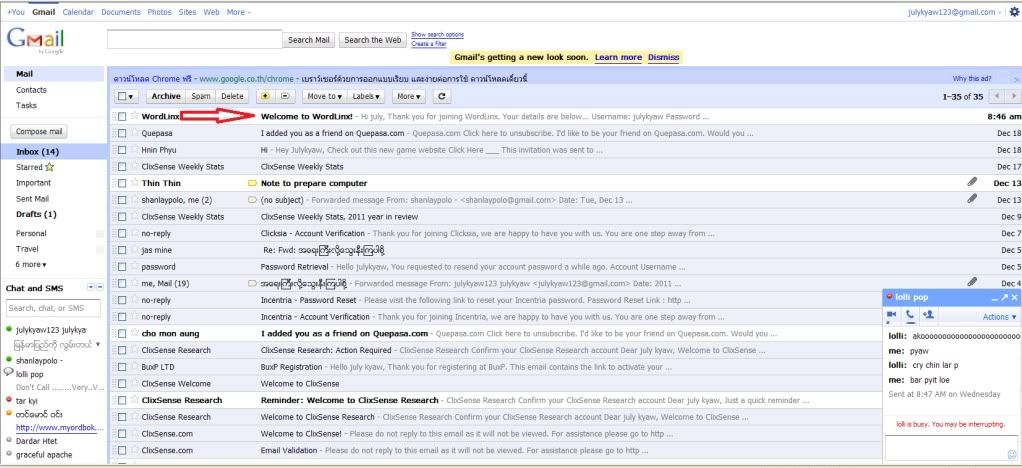Refresh the inbox with the reload icon
Viewport: 1022px width, 468px height.
click(442, 96)
